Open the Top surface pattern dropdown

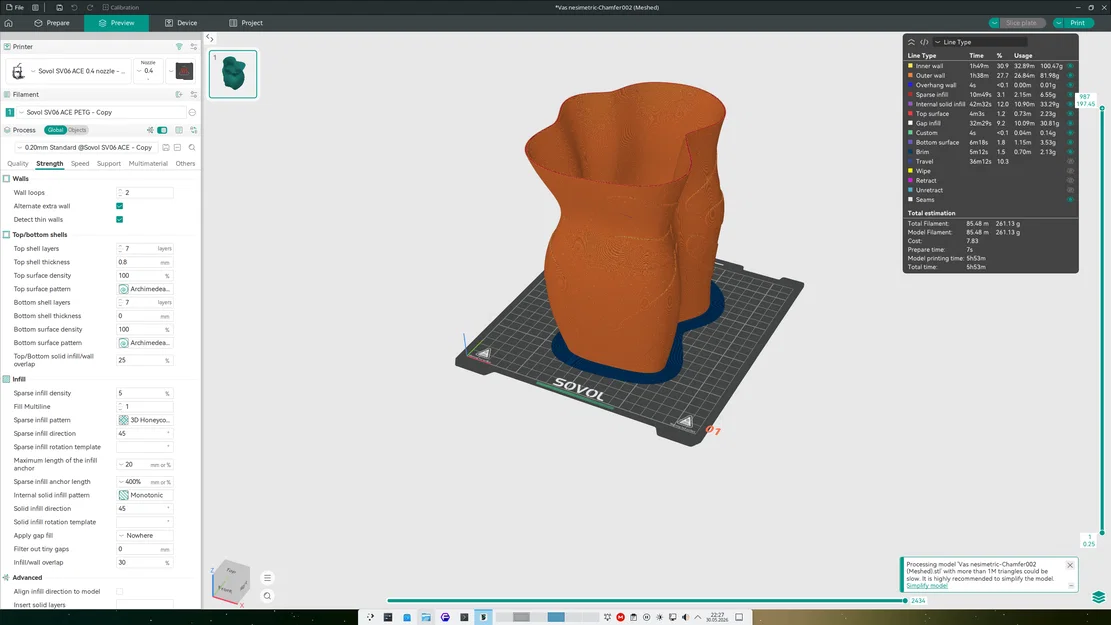click(145, 289)
